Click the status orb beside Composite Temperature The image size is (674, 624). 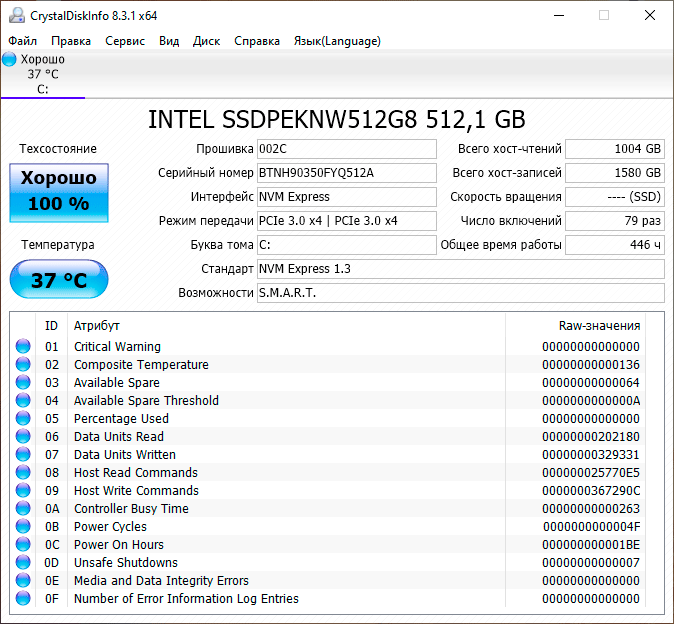23,365
